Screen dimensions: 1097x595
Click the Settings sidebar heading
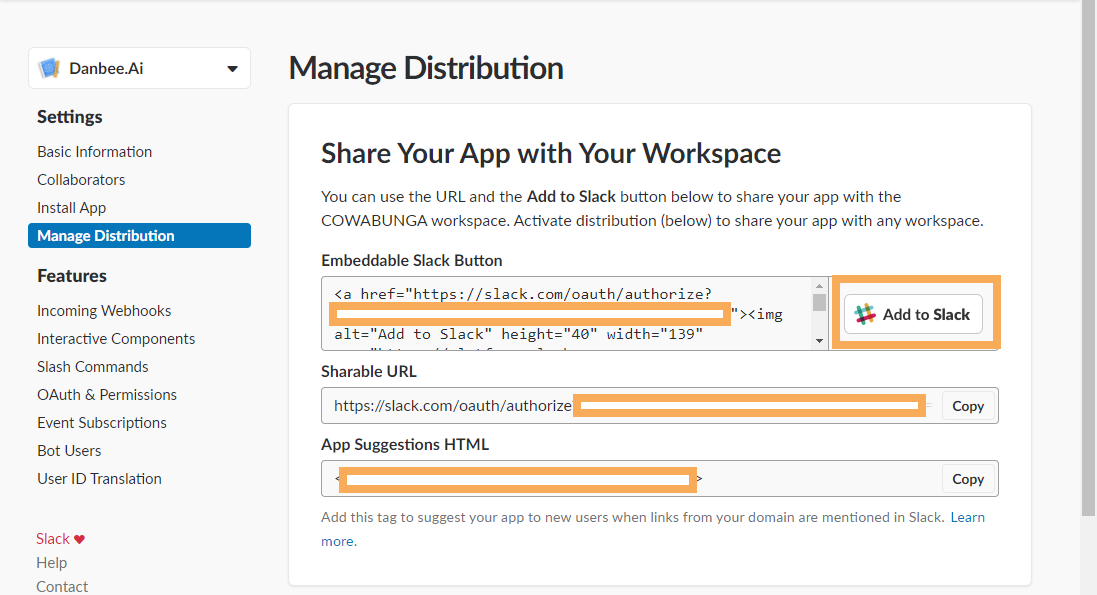tap(69, 117)
